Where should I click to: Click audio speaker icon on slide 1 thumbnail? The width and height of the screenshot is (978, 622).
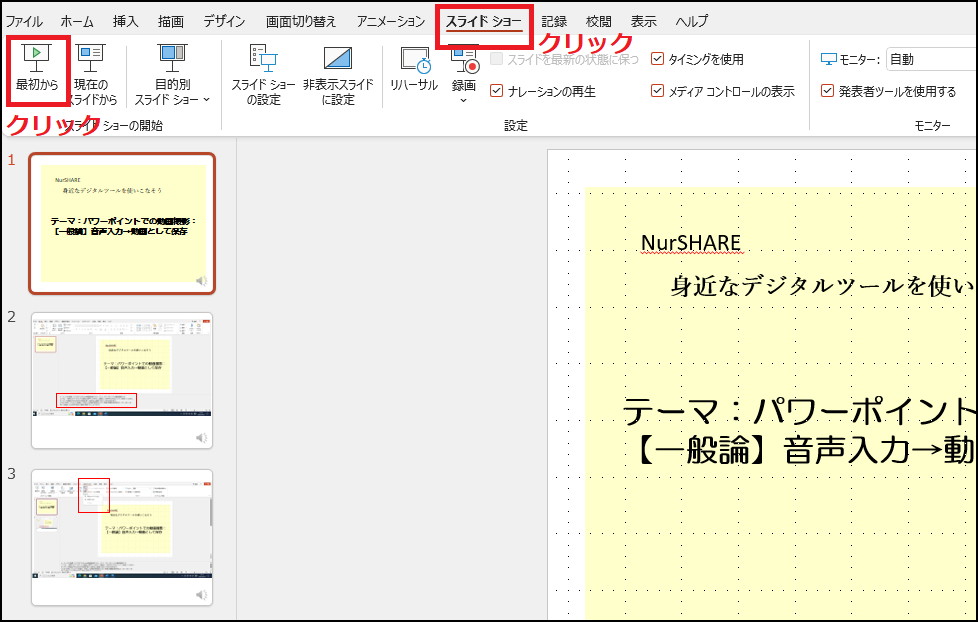[201, 281]
